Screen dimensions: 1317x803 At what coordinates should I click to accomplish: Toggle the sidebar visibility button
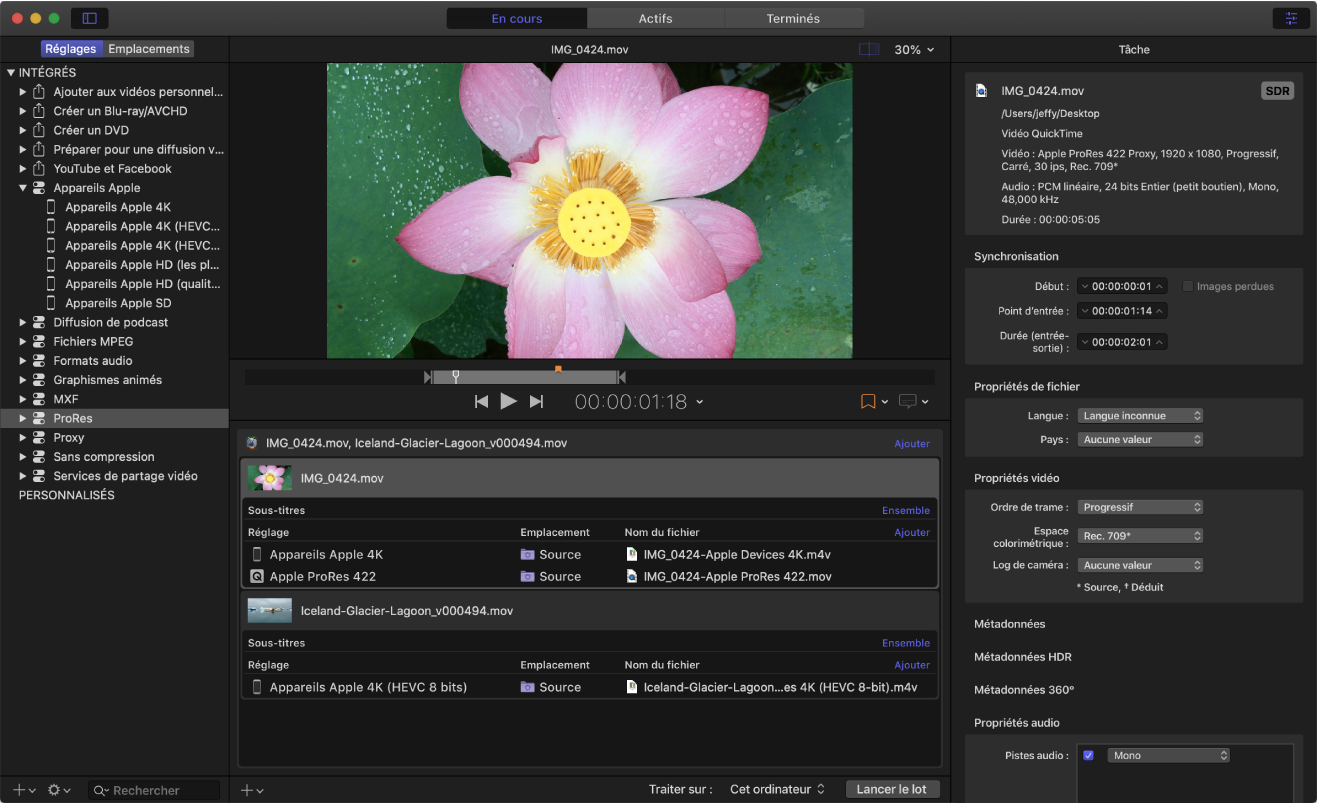(x=90, y=18)
